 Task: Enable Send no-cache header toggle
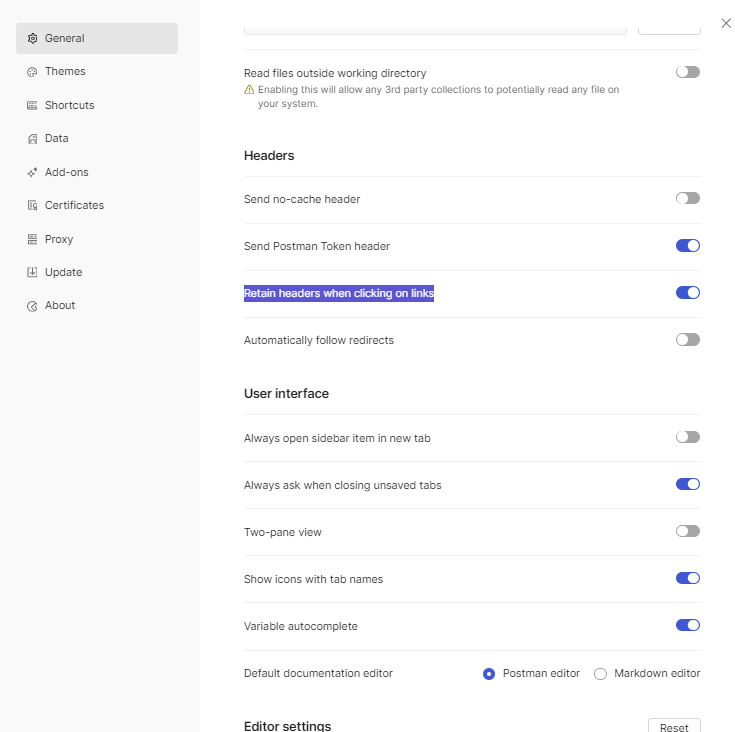pyautogui.click(x=688, y=198)
